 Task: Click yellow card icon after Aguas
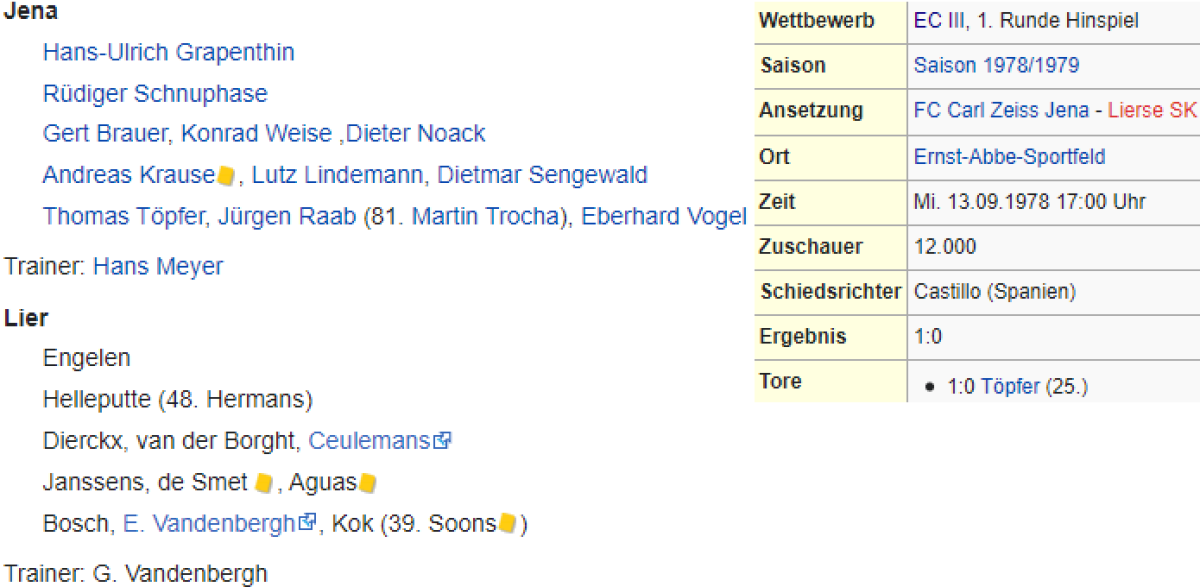[368, 483]
